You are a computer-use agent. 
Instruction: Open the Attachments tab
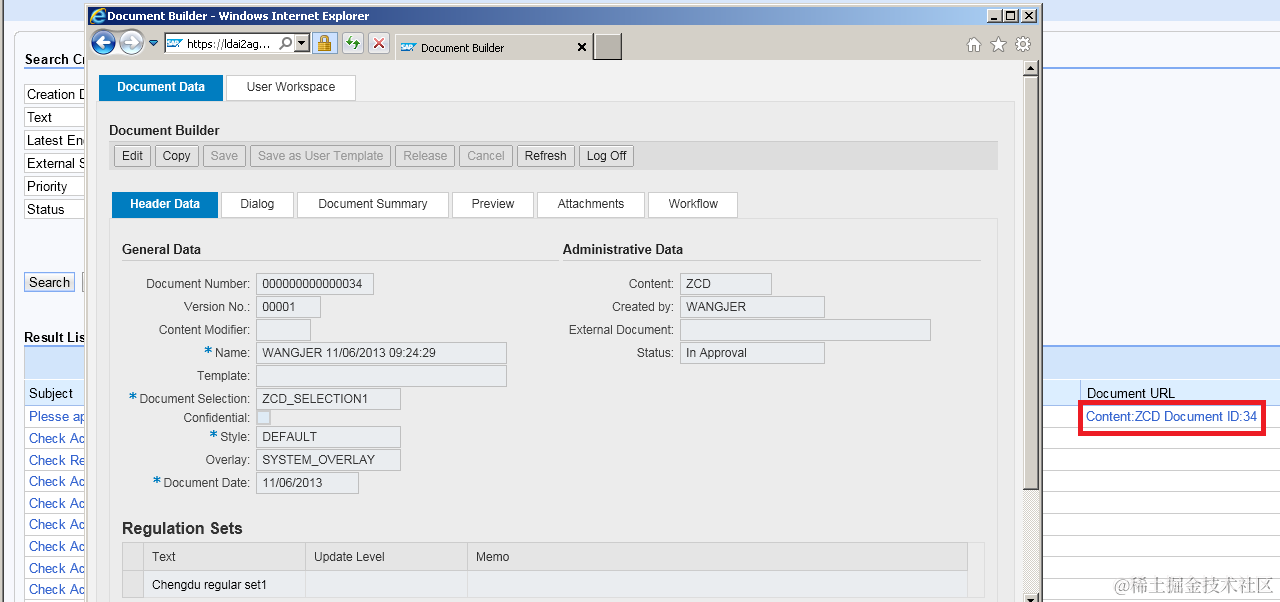click(590, 204)
